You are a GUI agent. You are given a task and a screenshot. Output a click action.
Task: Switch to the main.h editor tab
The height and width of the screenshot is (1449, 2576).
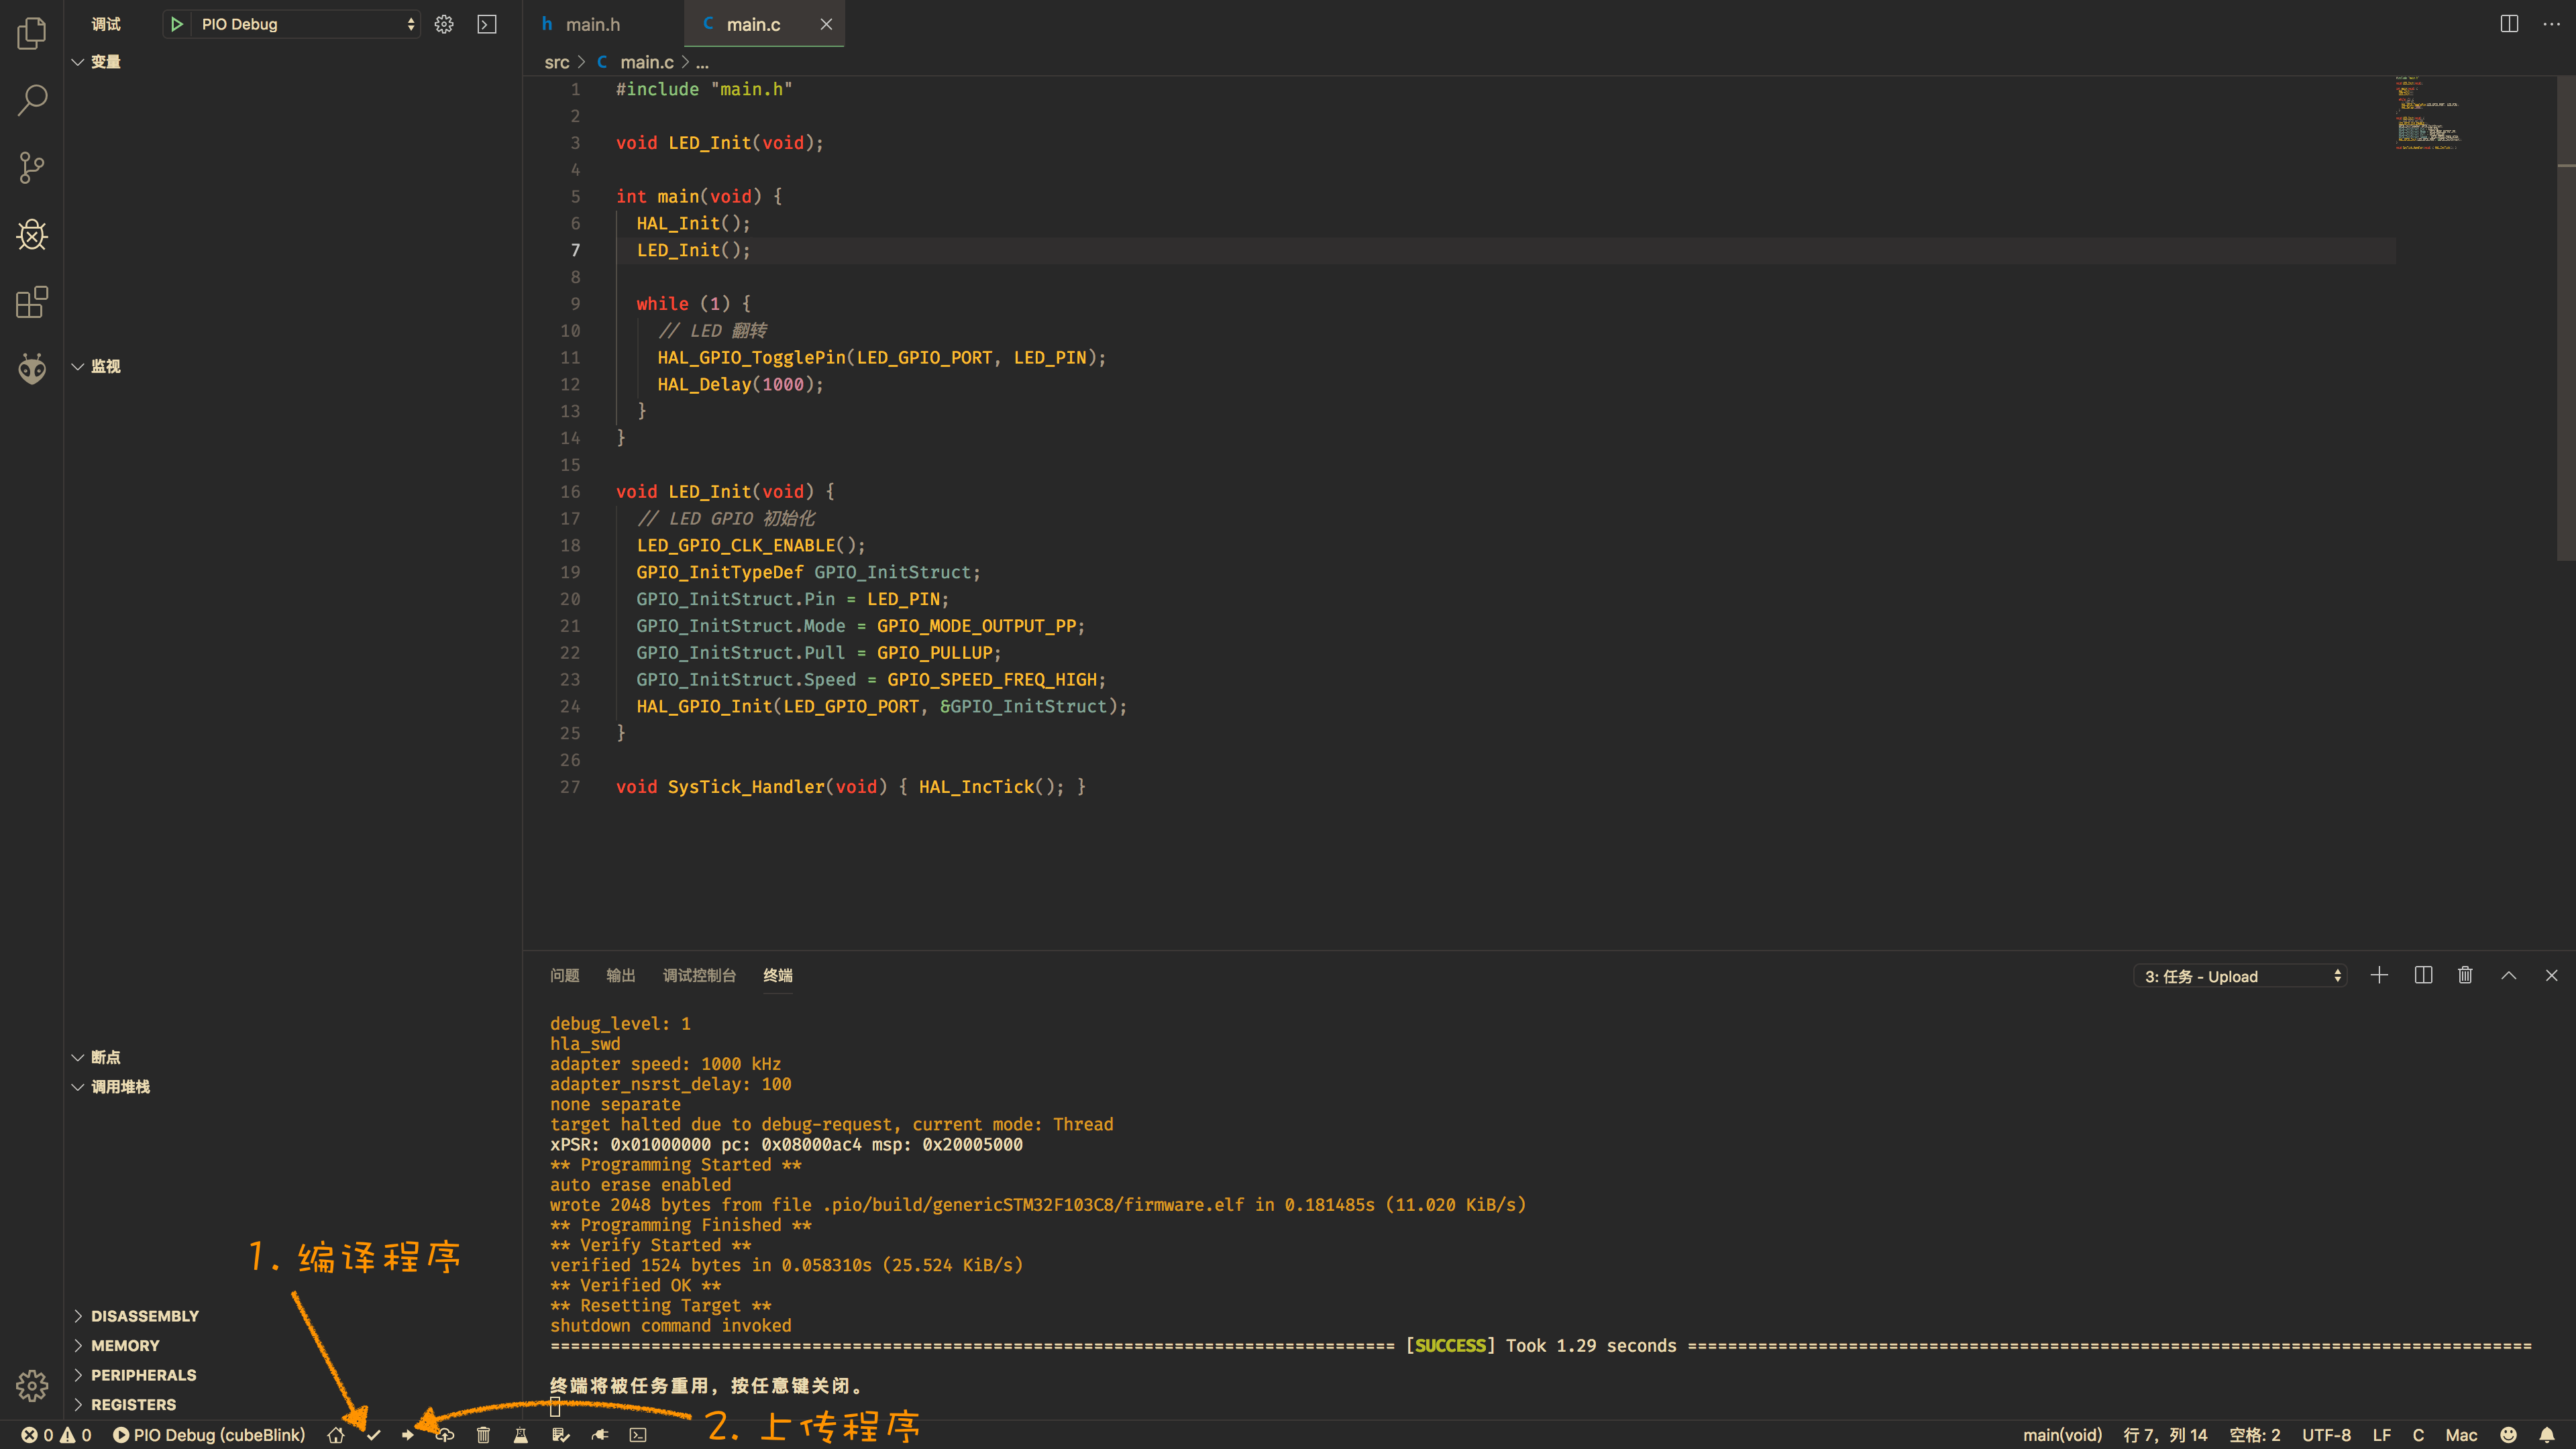pos(604,24)
